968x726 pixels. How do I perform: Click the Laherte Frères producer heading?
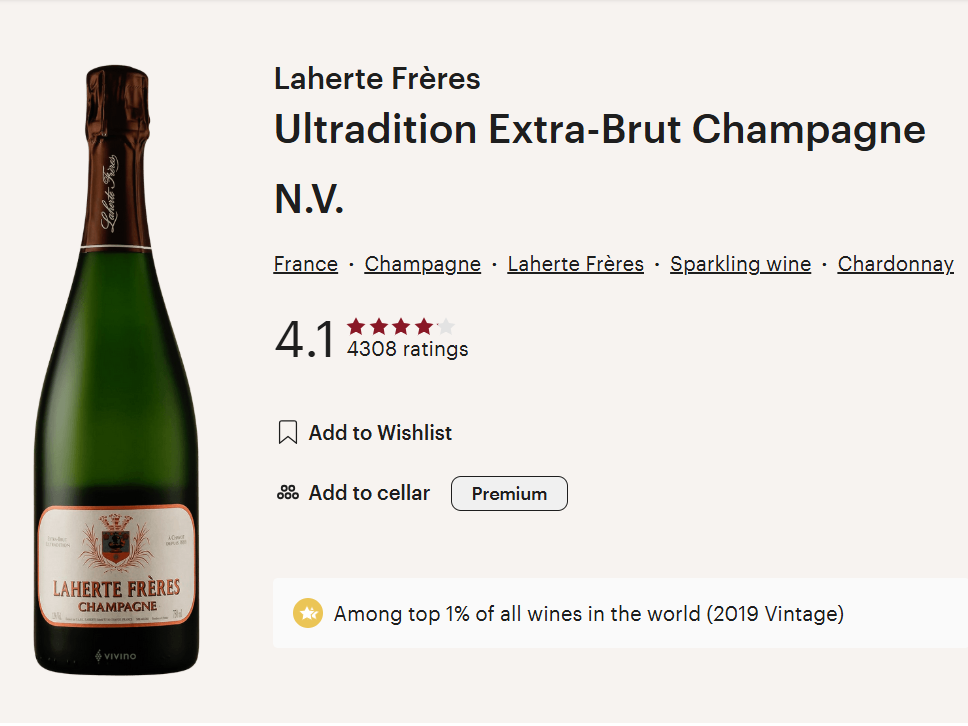click(x=377, y=78)
